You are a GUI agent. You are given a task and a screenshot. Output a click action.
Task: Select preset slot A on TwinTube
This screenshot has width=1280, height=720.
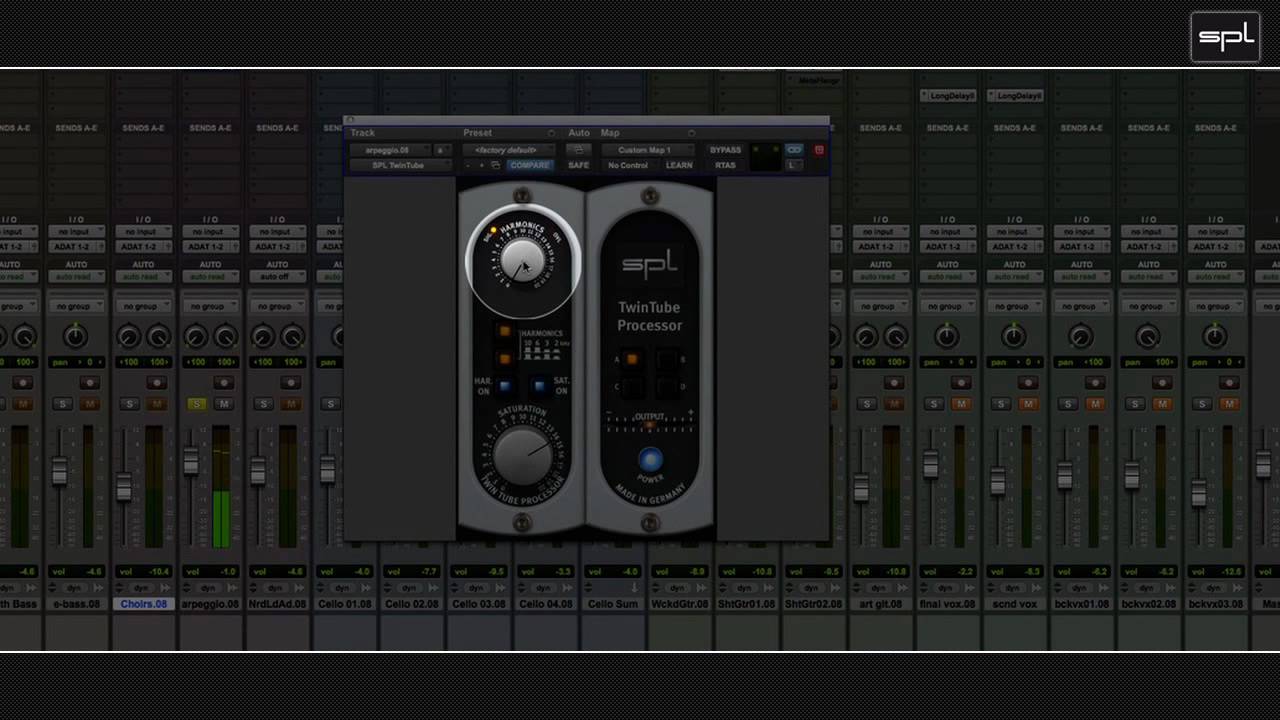tap(632, 359)
